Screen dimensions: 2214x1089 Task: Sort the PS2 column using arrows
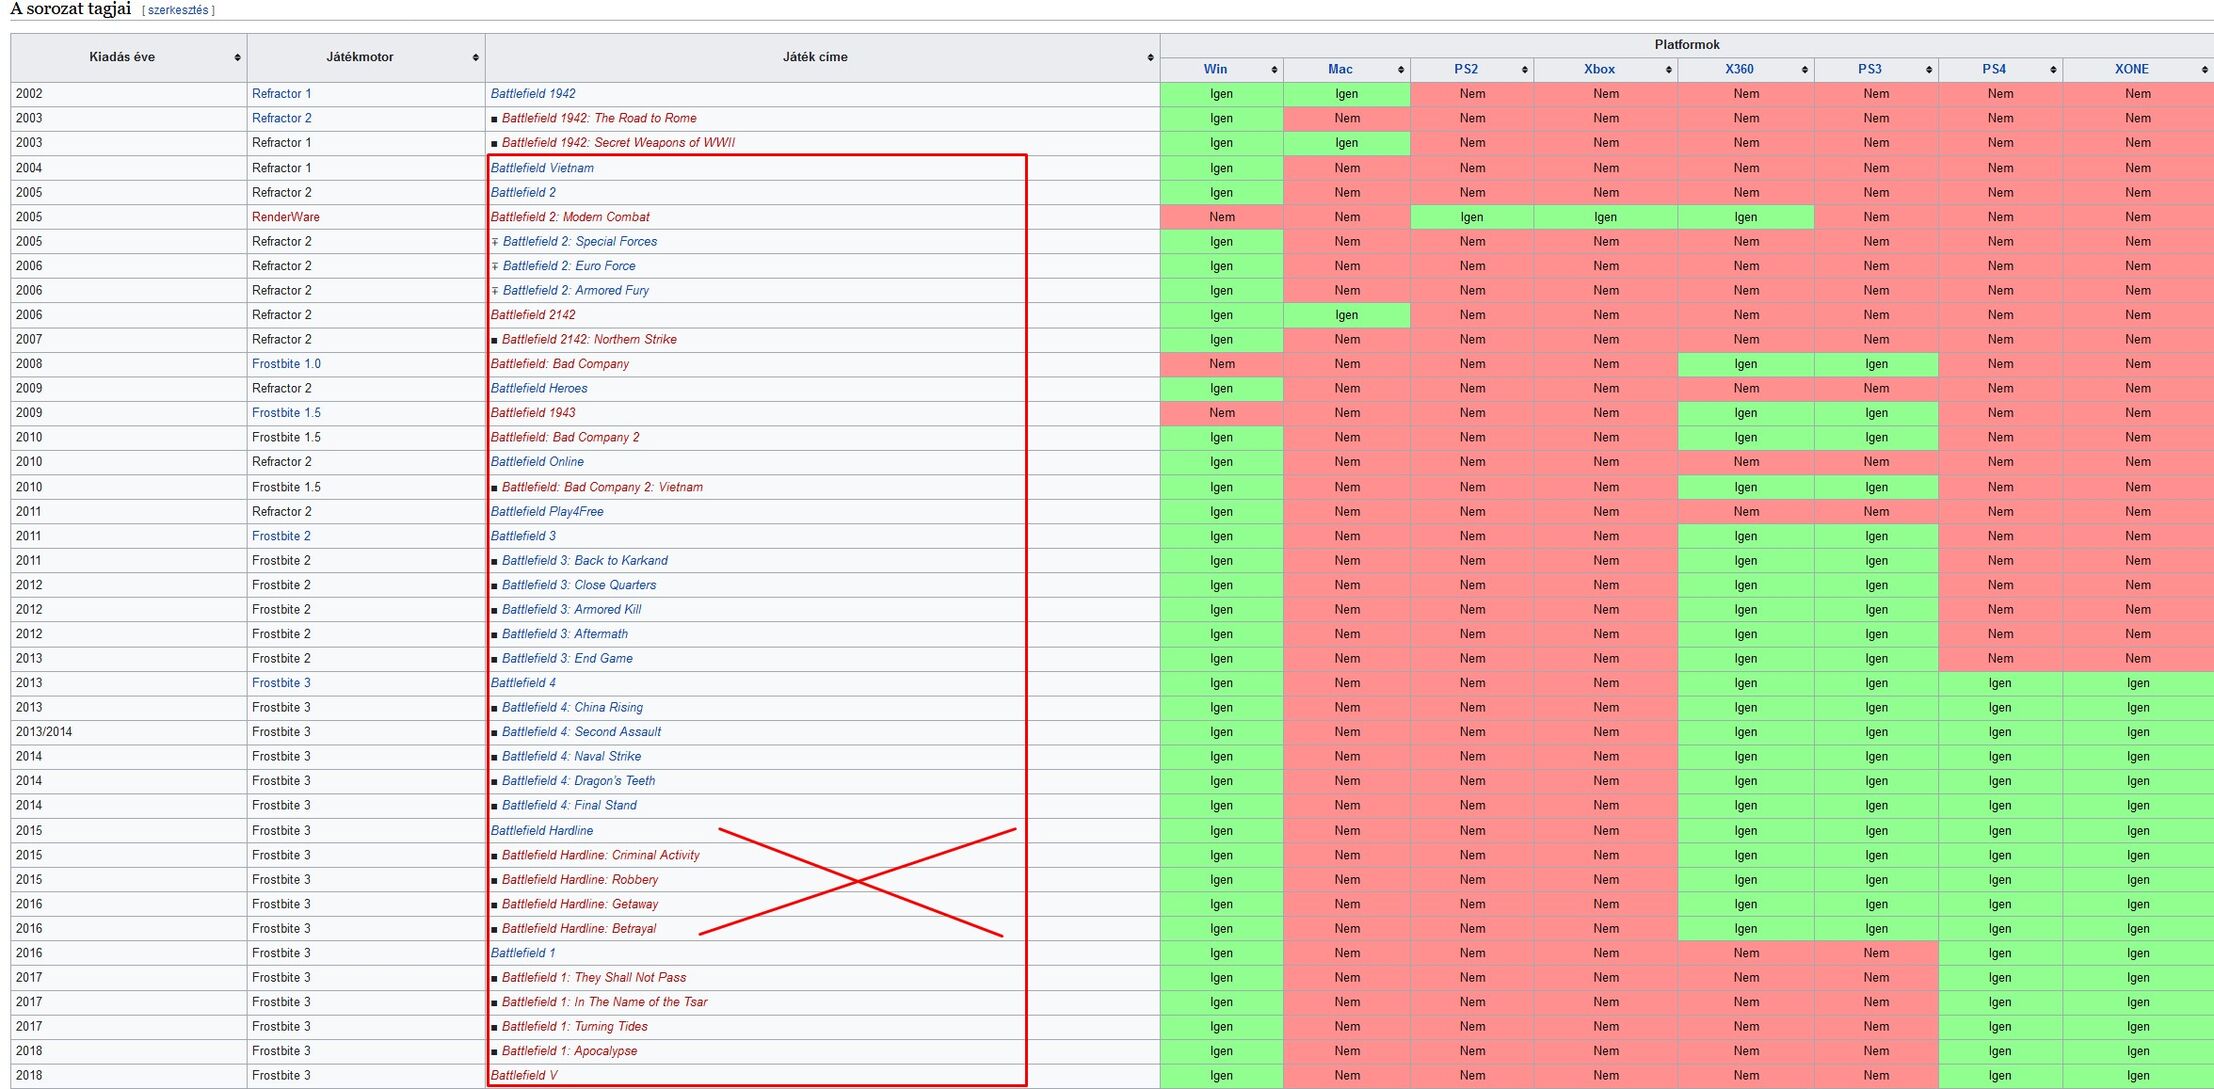point(1524,70)
